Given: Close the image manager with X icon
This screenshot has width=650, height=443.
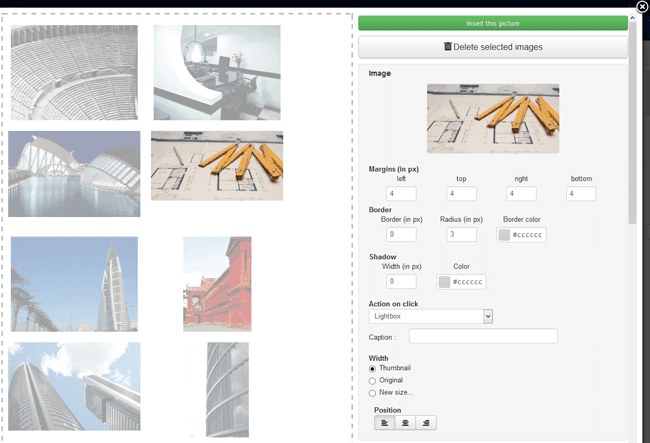Looking at the screenshot, I should [x=641, y=7].
